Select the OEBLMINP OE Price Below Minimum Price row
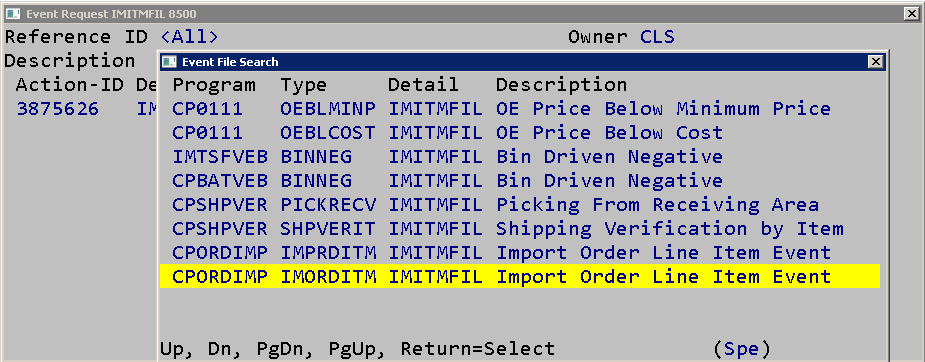Image resolution: width=925 pixels, height=362 pixels. pos(520,109)
